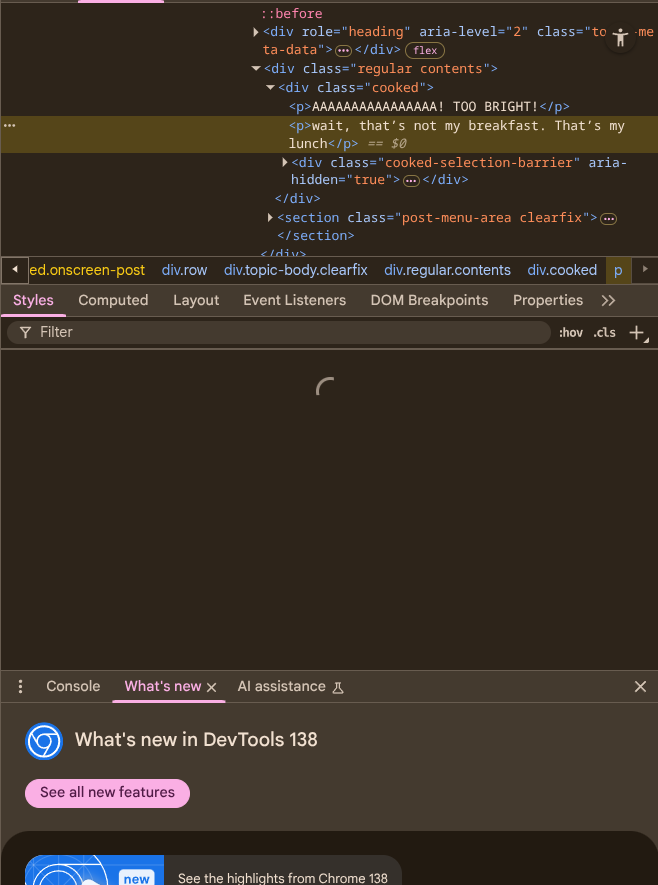Expand the post-menu-area section node
The width and height of the screenshot is (658, 885).
click(270, 217)
